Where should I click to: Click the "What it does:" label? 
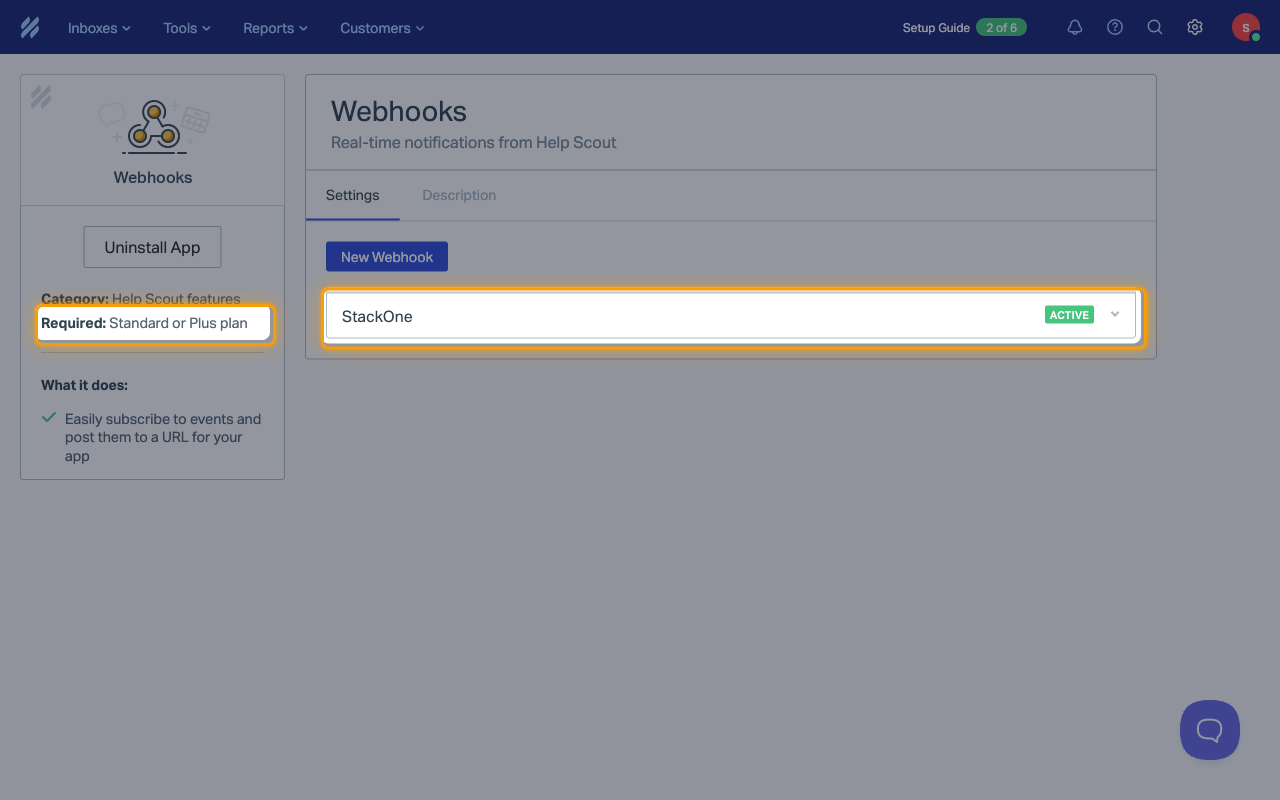tap(84, 385)
